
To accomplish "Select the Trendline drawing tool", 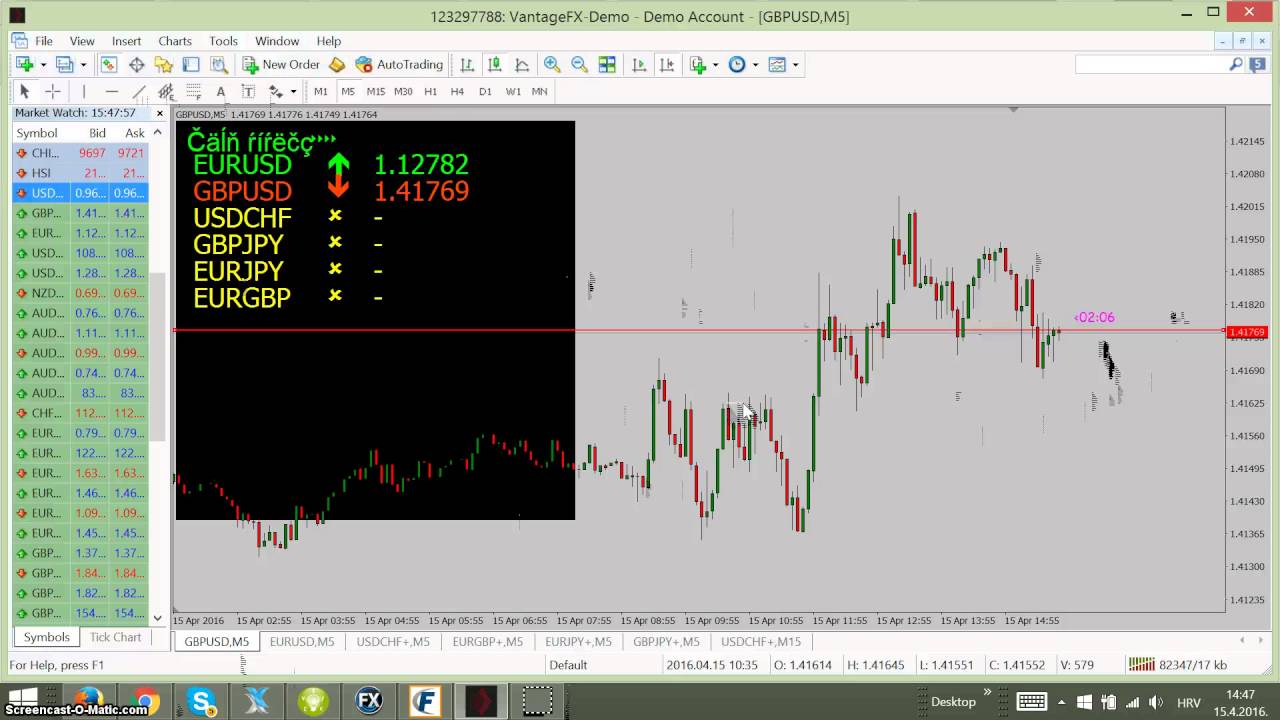I will point(139,91).
